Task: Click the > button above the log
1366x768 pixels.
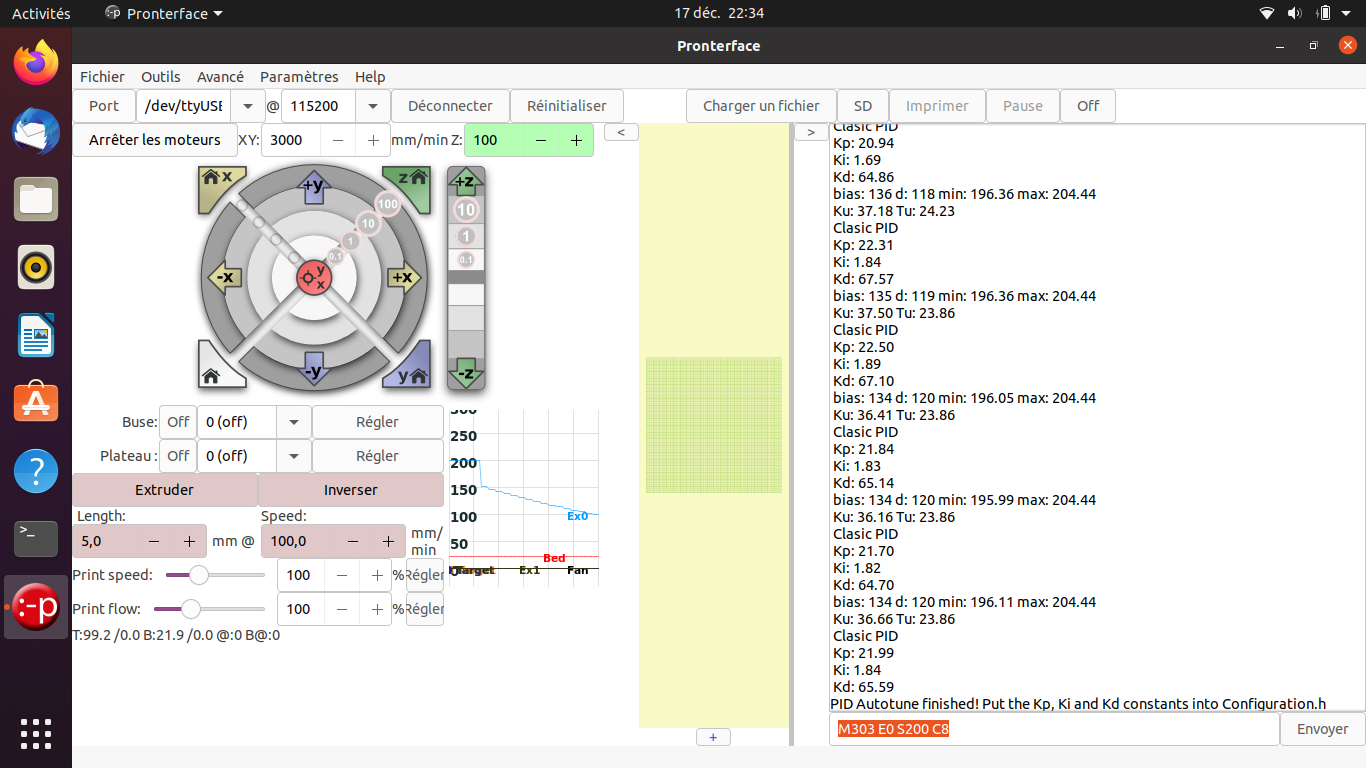Action: click(x=811, y=132)
